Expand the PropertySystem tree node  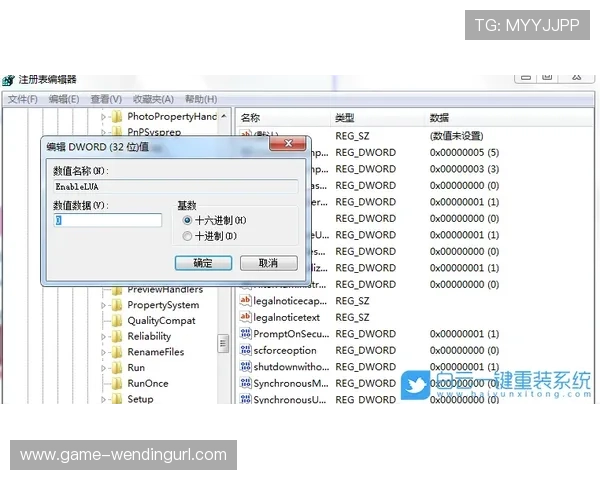point(103,305)
